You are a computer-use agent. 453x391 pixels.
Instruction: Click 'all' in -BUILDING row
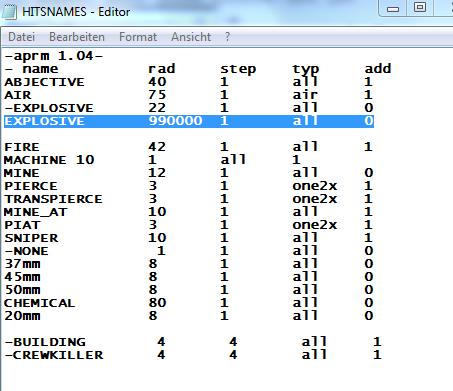click(314, 342)
